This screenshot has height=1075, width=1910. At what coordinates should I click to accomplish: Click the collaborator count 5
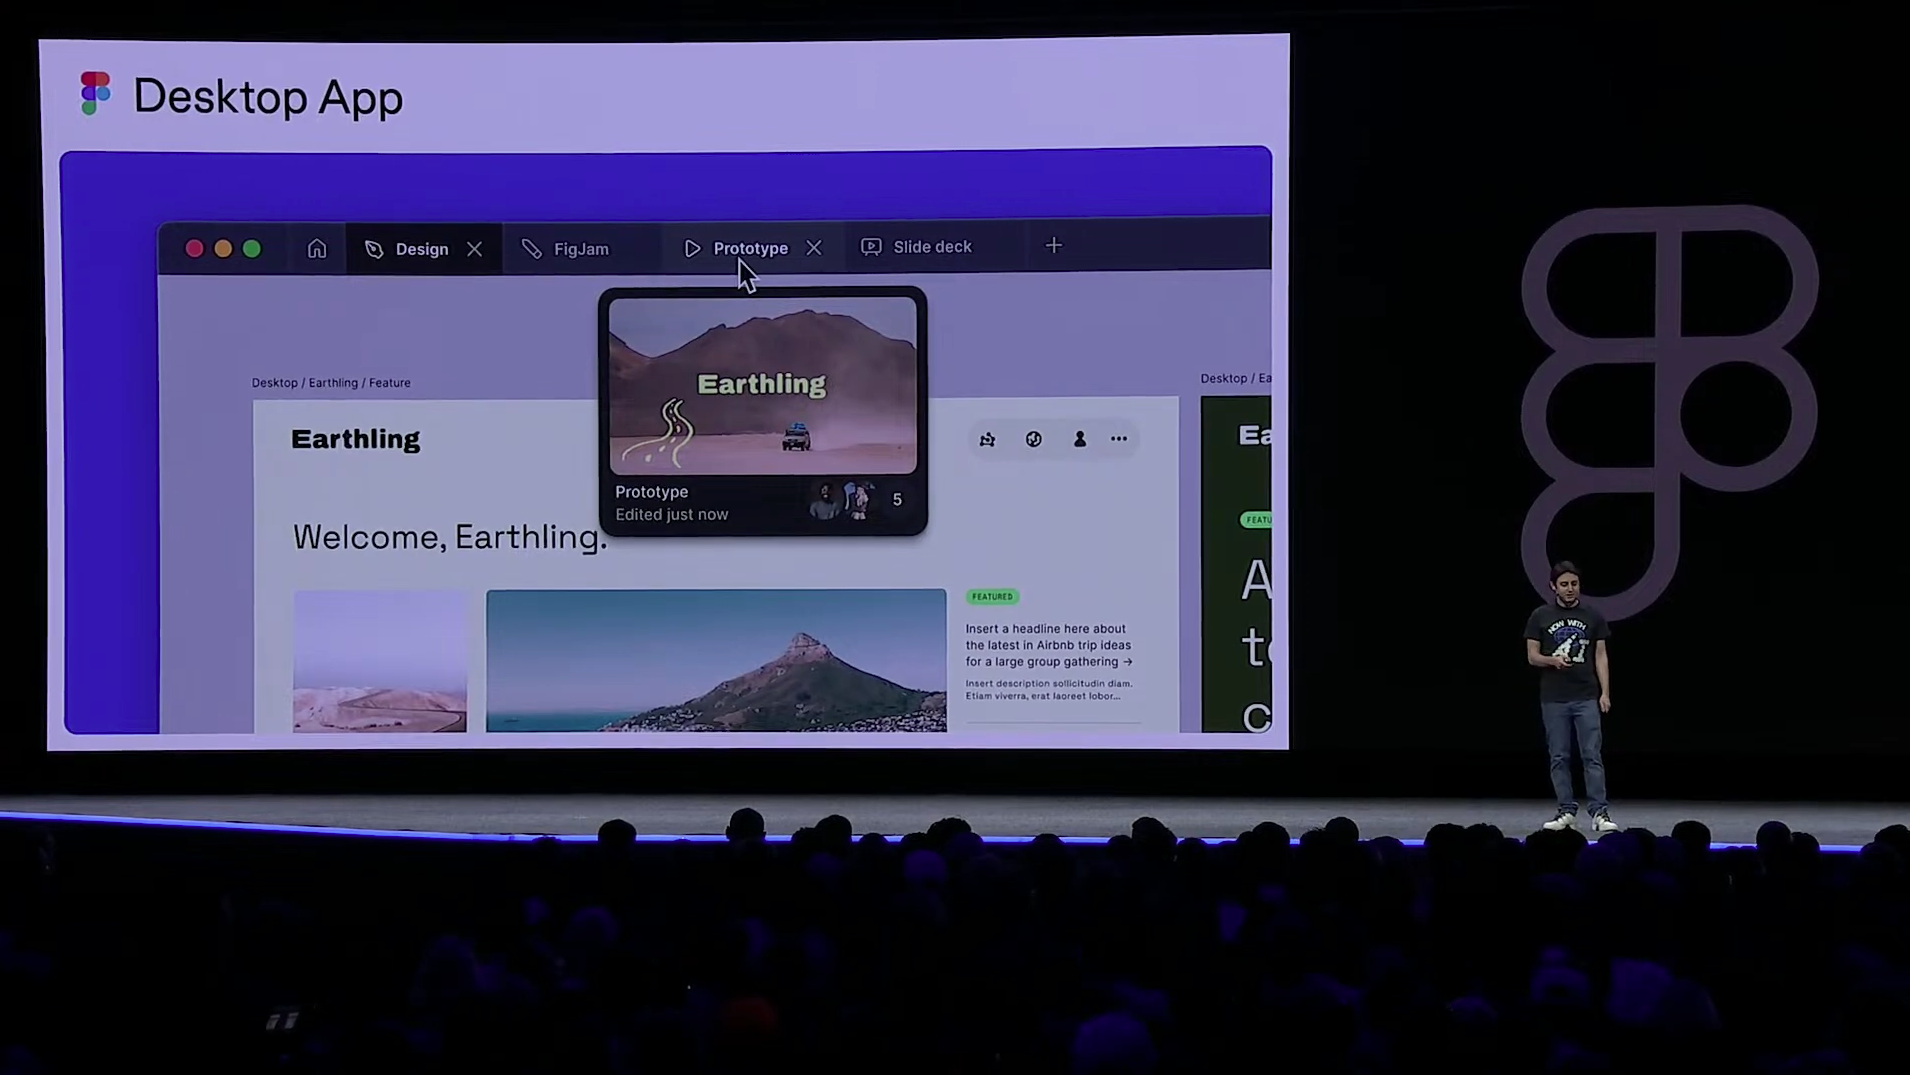[897, 500]
